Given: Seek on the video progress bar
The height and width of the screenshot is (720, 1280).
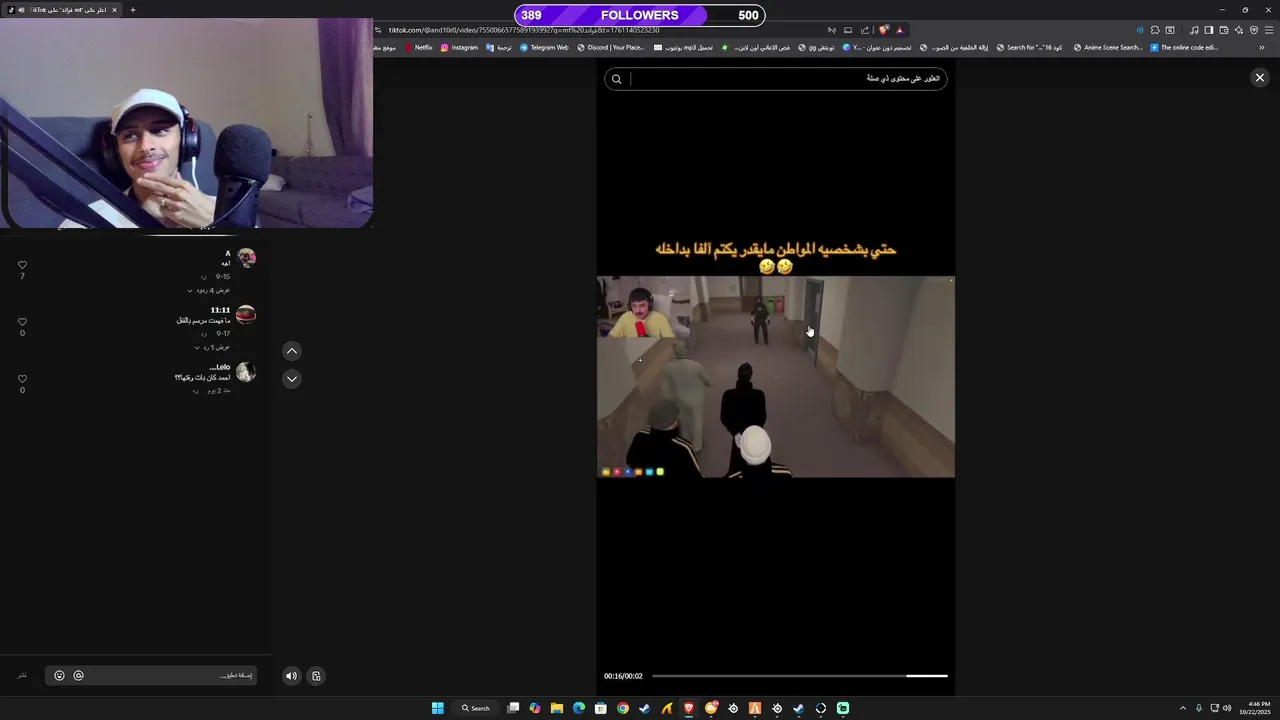Looking at the screenshot, I should tap(799, 676).
